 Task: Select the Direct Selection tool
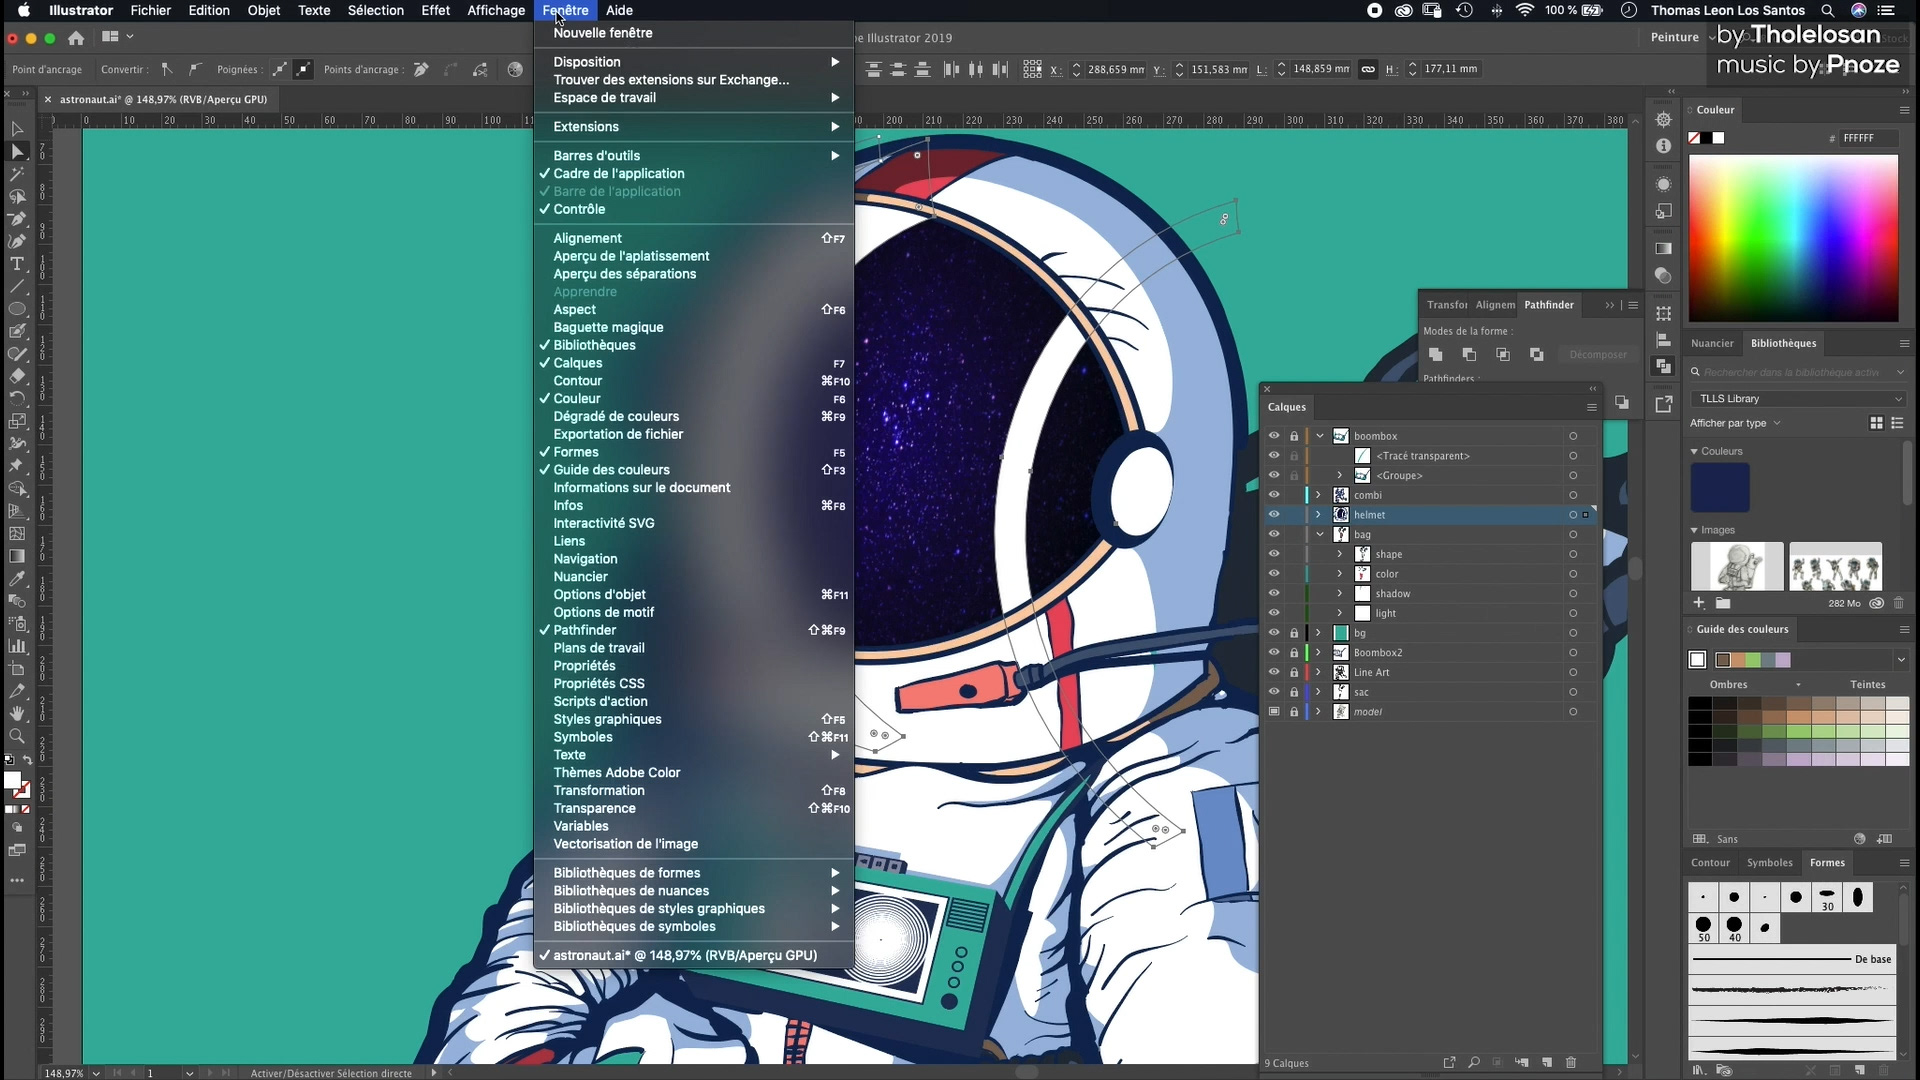(17, 152)
